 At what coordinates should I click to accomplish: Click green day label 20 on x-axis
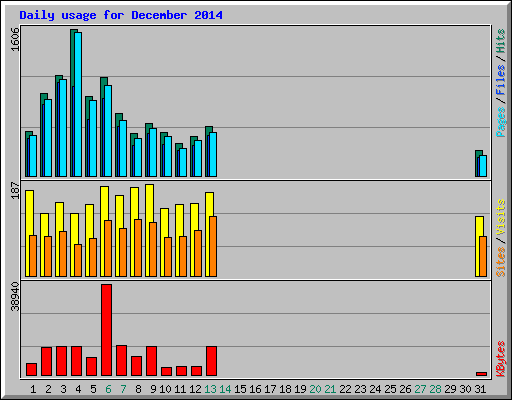coord(315,389)
